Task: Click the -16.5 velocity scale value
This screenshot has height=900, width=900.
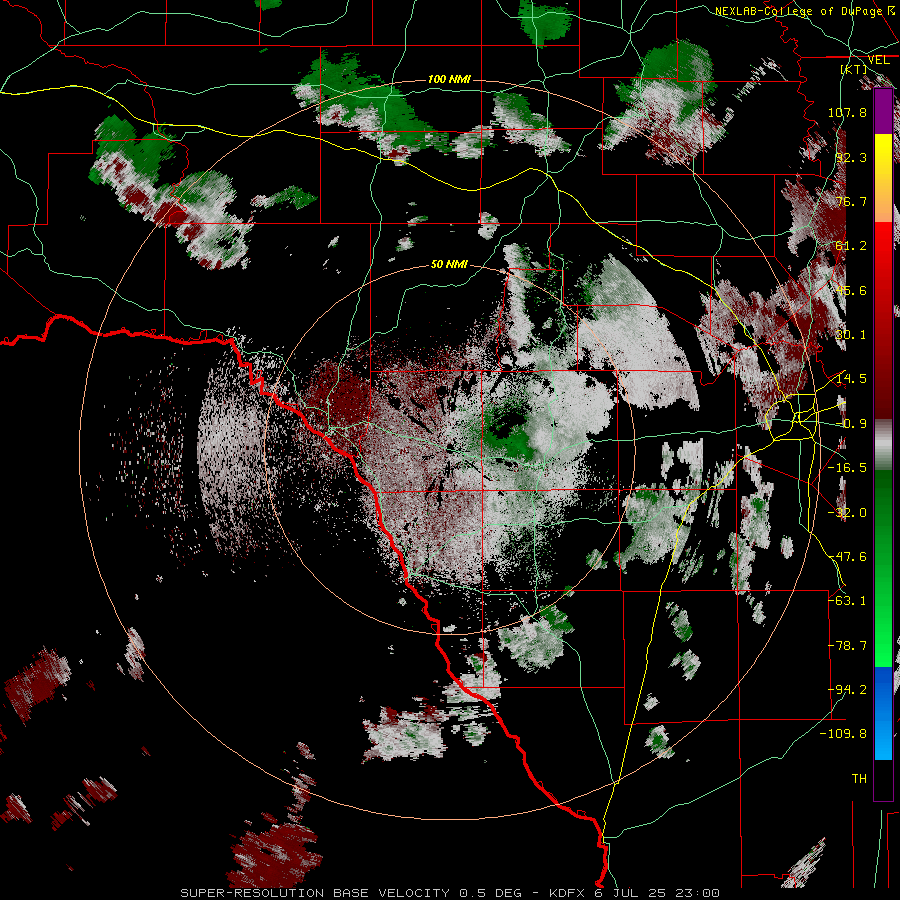Action: click(x=847, y=468)
